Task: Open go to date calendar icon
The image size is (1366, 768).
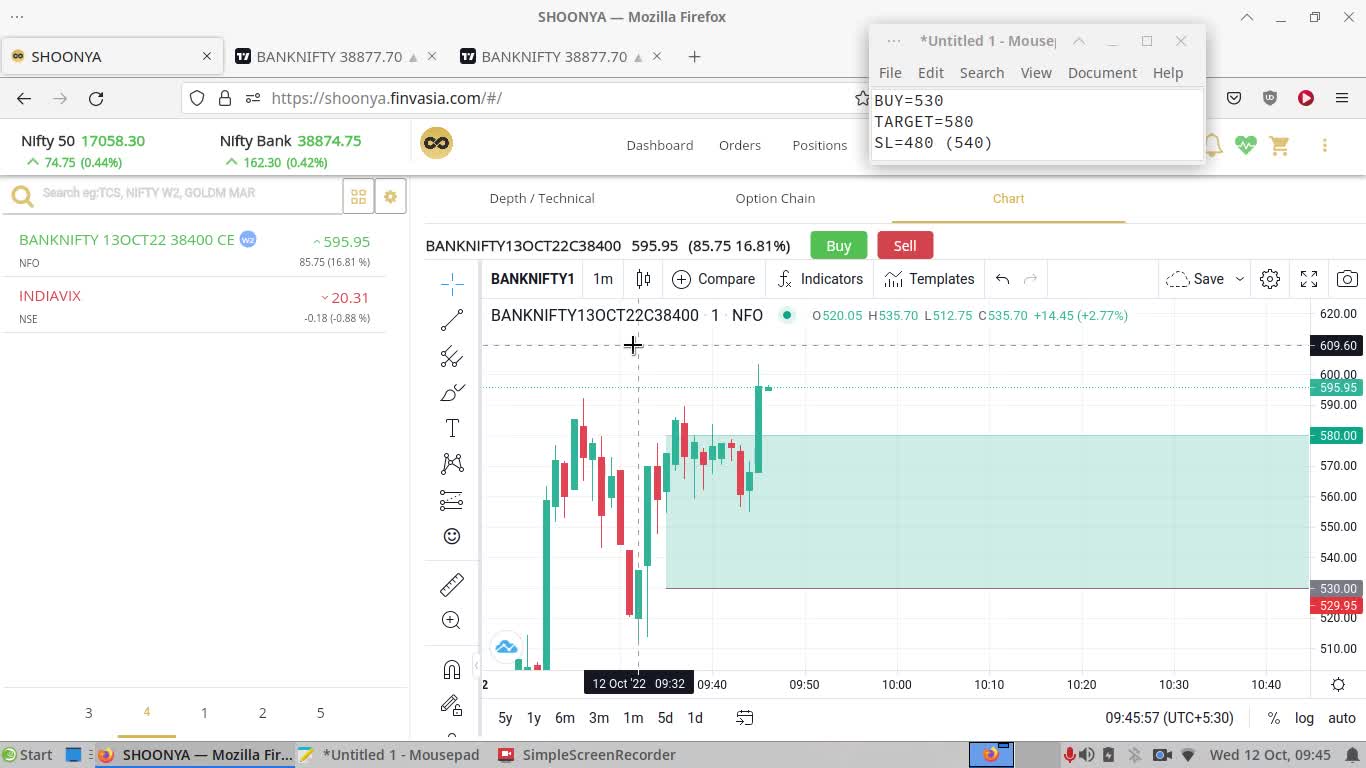Action: coord(745,718)
